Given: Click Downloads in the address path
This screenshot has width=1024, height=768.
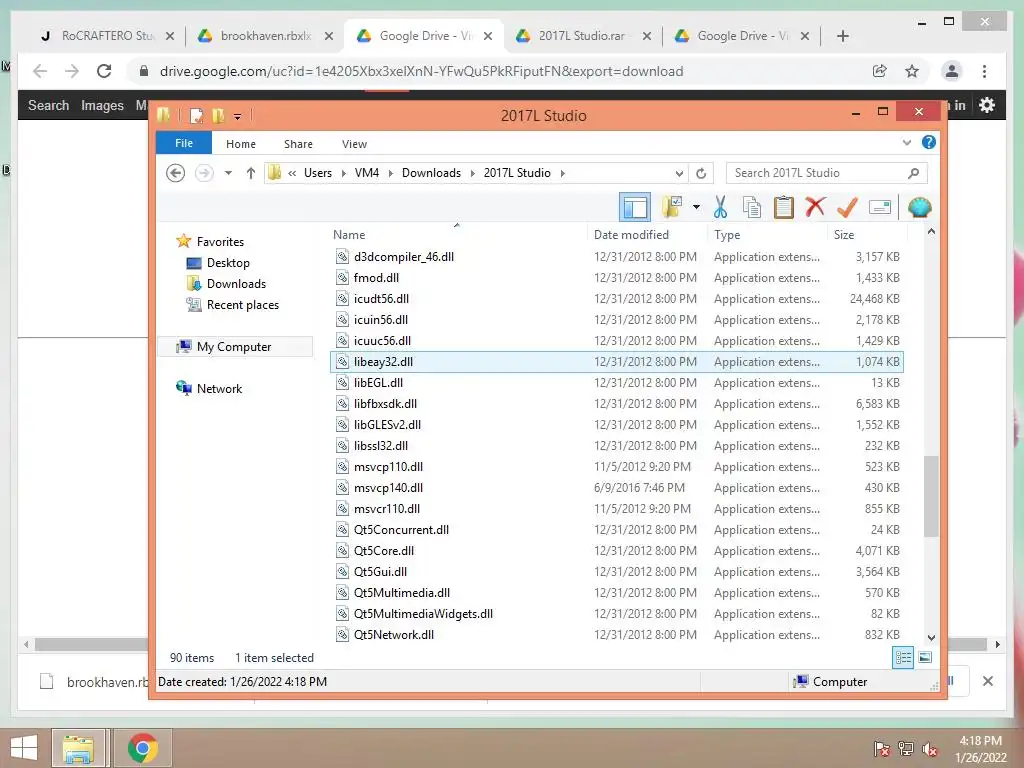Looking at the screenshot, I should [431, 173].
